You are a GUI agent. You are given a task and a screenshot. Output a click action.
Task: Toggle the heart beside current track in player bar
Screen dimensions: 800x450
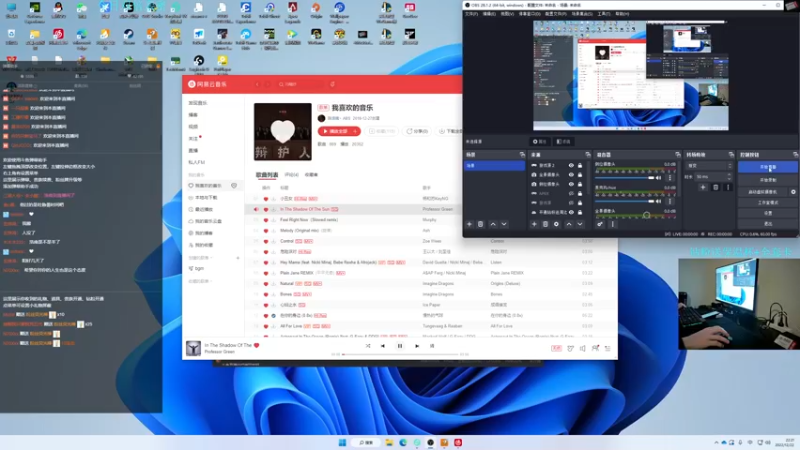tap(257, 345)
